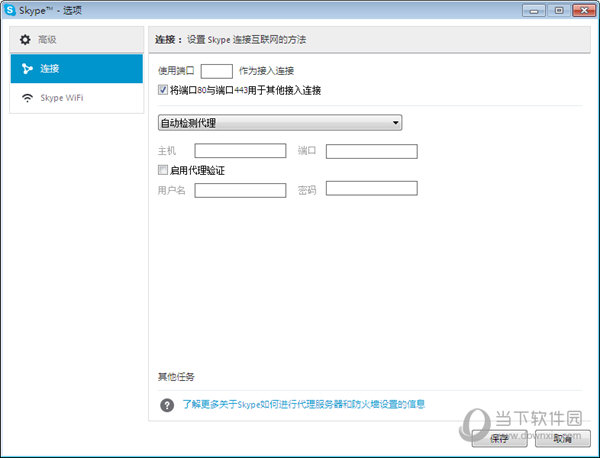This screenshot has height=458, width=600.
Task: Click the Skype logo in title bar
Action: click(x=10, y=10)
